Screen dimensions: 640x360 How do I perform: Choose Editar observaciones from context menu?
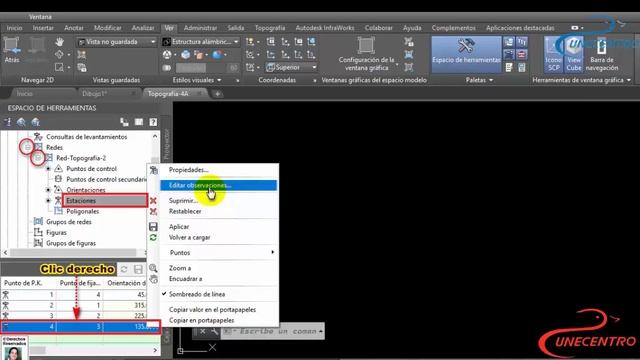click(x=218, y=185)
